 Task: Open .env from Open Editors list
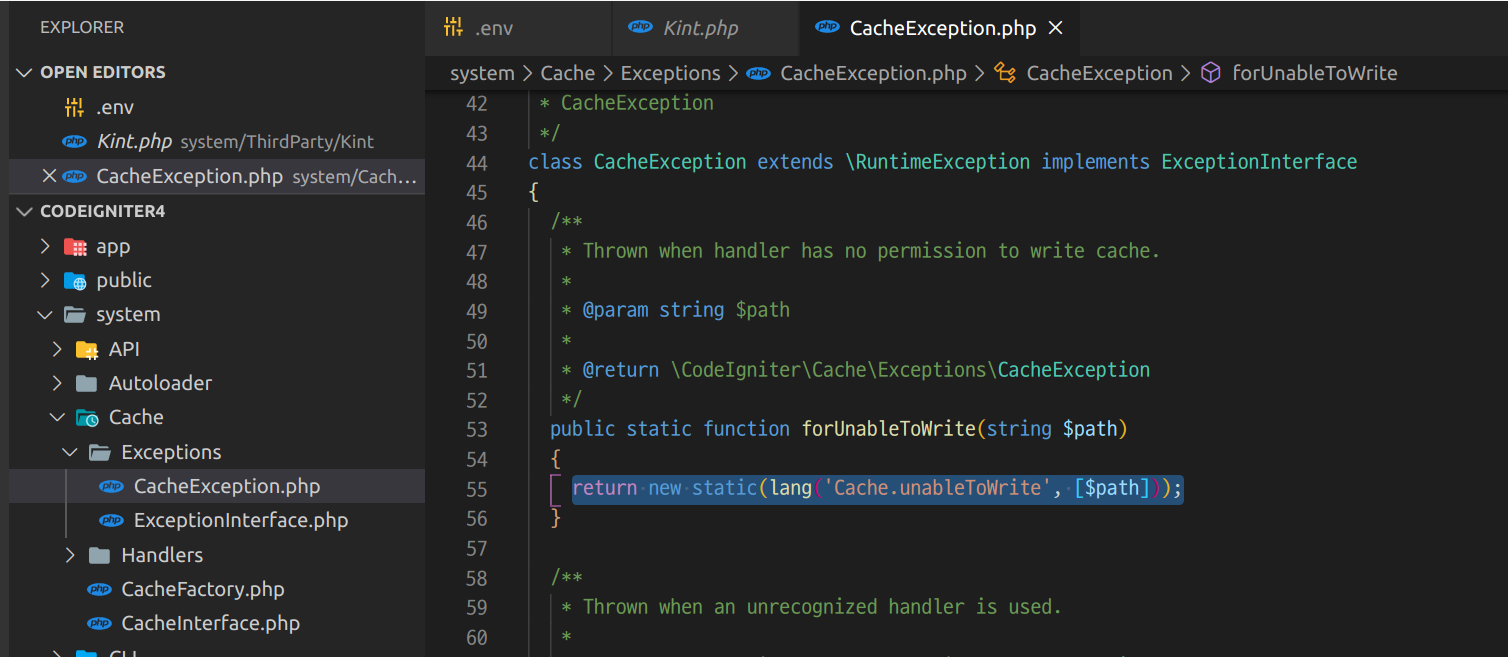pos(217,107)
